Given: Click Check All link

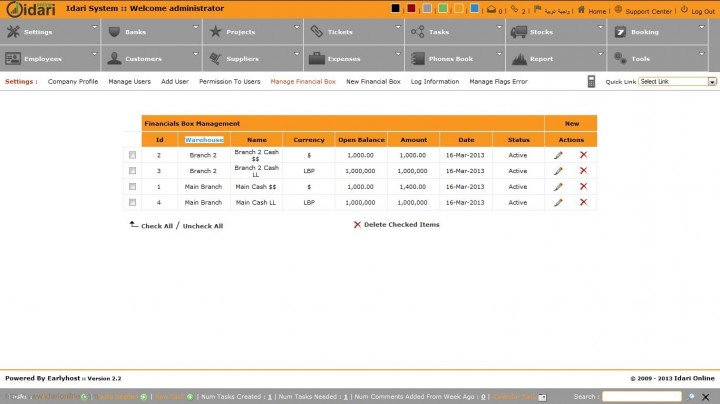Looking at the screenshot, I should (157, 226).
